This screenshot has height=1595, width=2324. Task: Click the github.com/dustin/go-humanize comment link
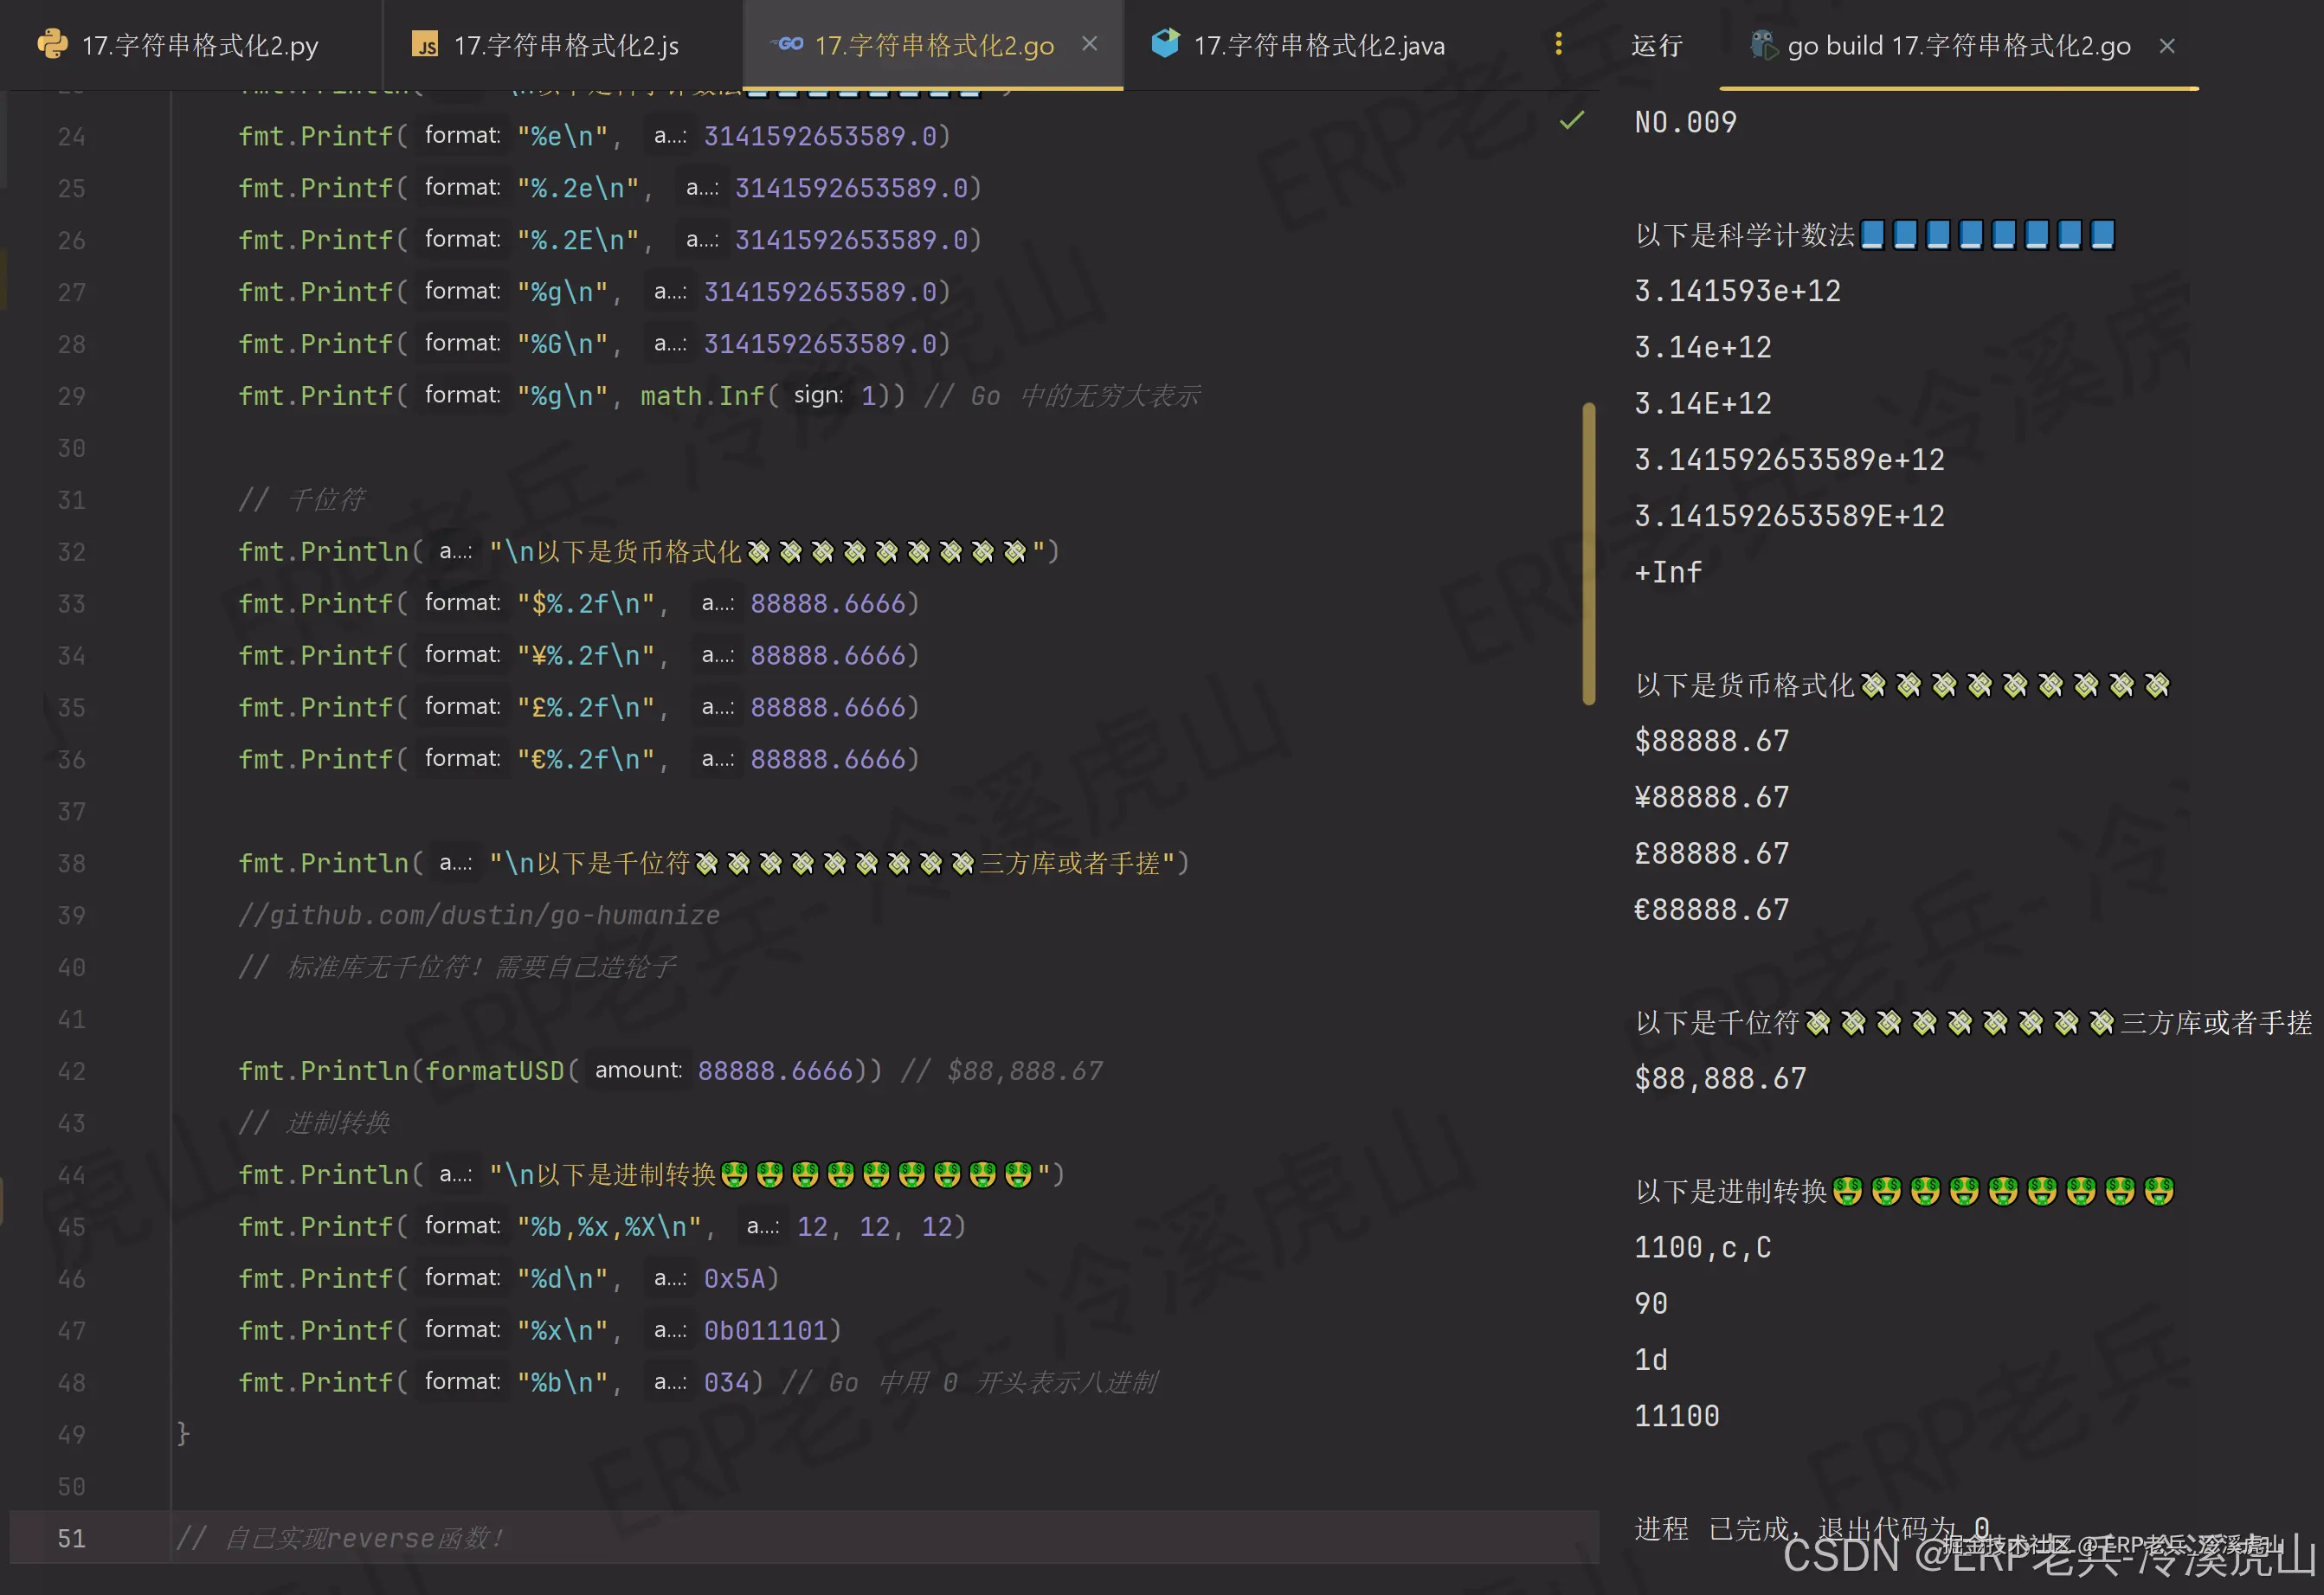point(494,915)
